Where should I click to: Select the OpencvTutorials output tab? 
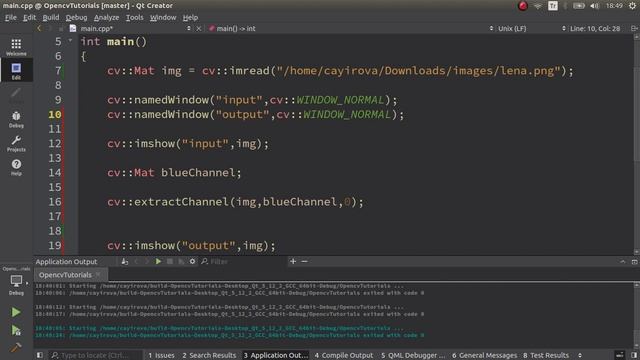(x=65, y=275)
